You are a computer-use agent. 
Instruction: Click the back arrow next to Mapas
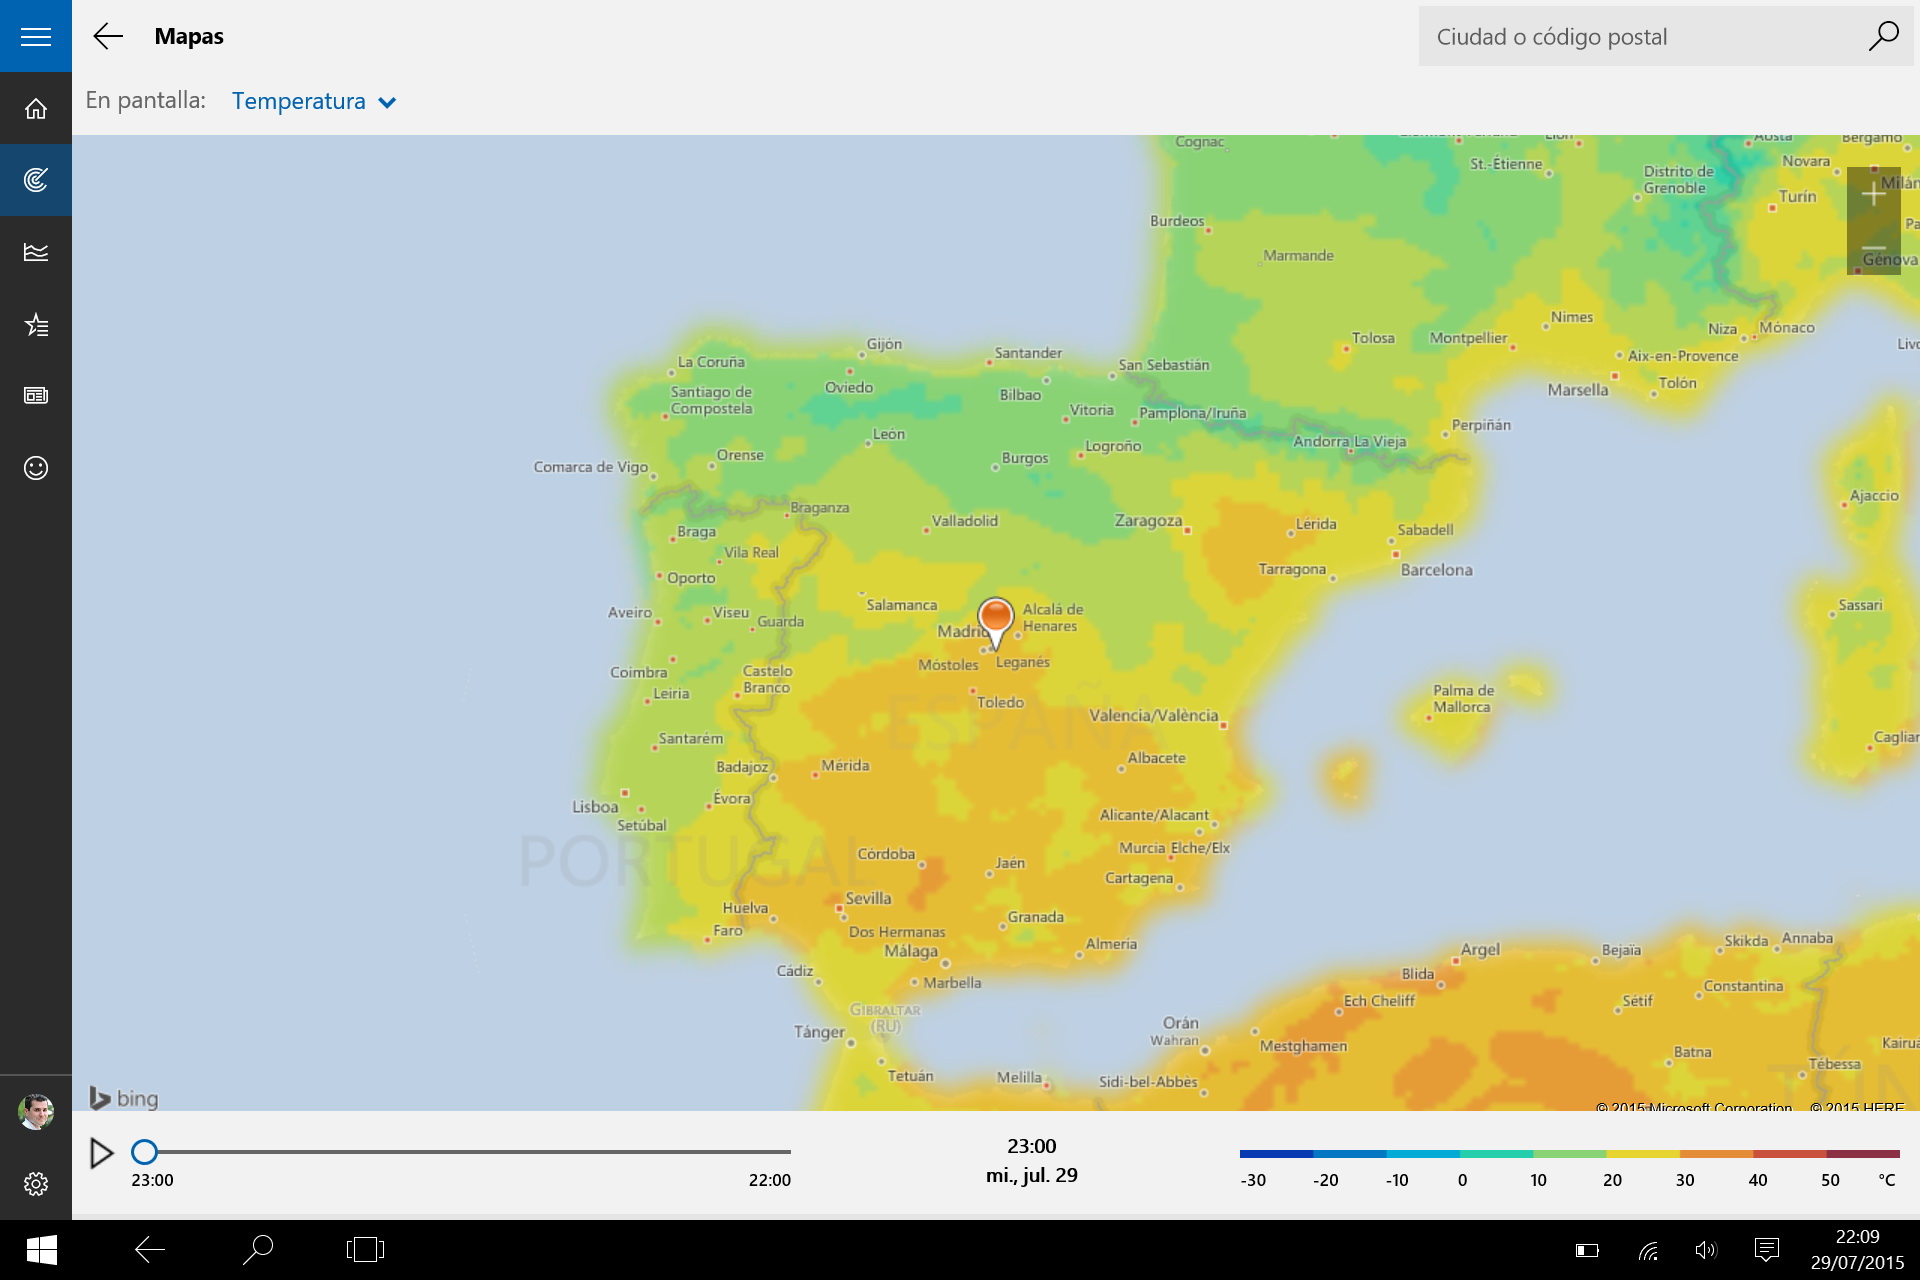[x=108, y=37]
